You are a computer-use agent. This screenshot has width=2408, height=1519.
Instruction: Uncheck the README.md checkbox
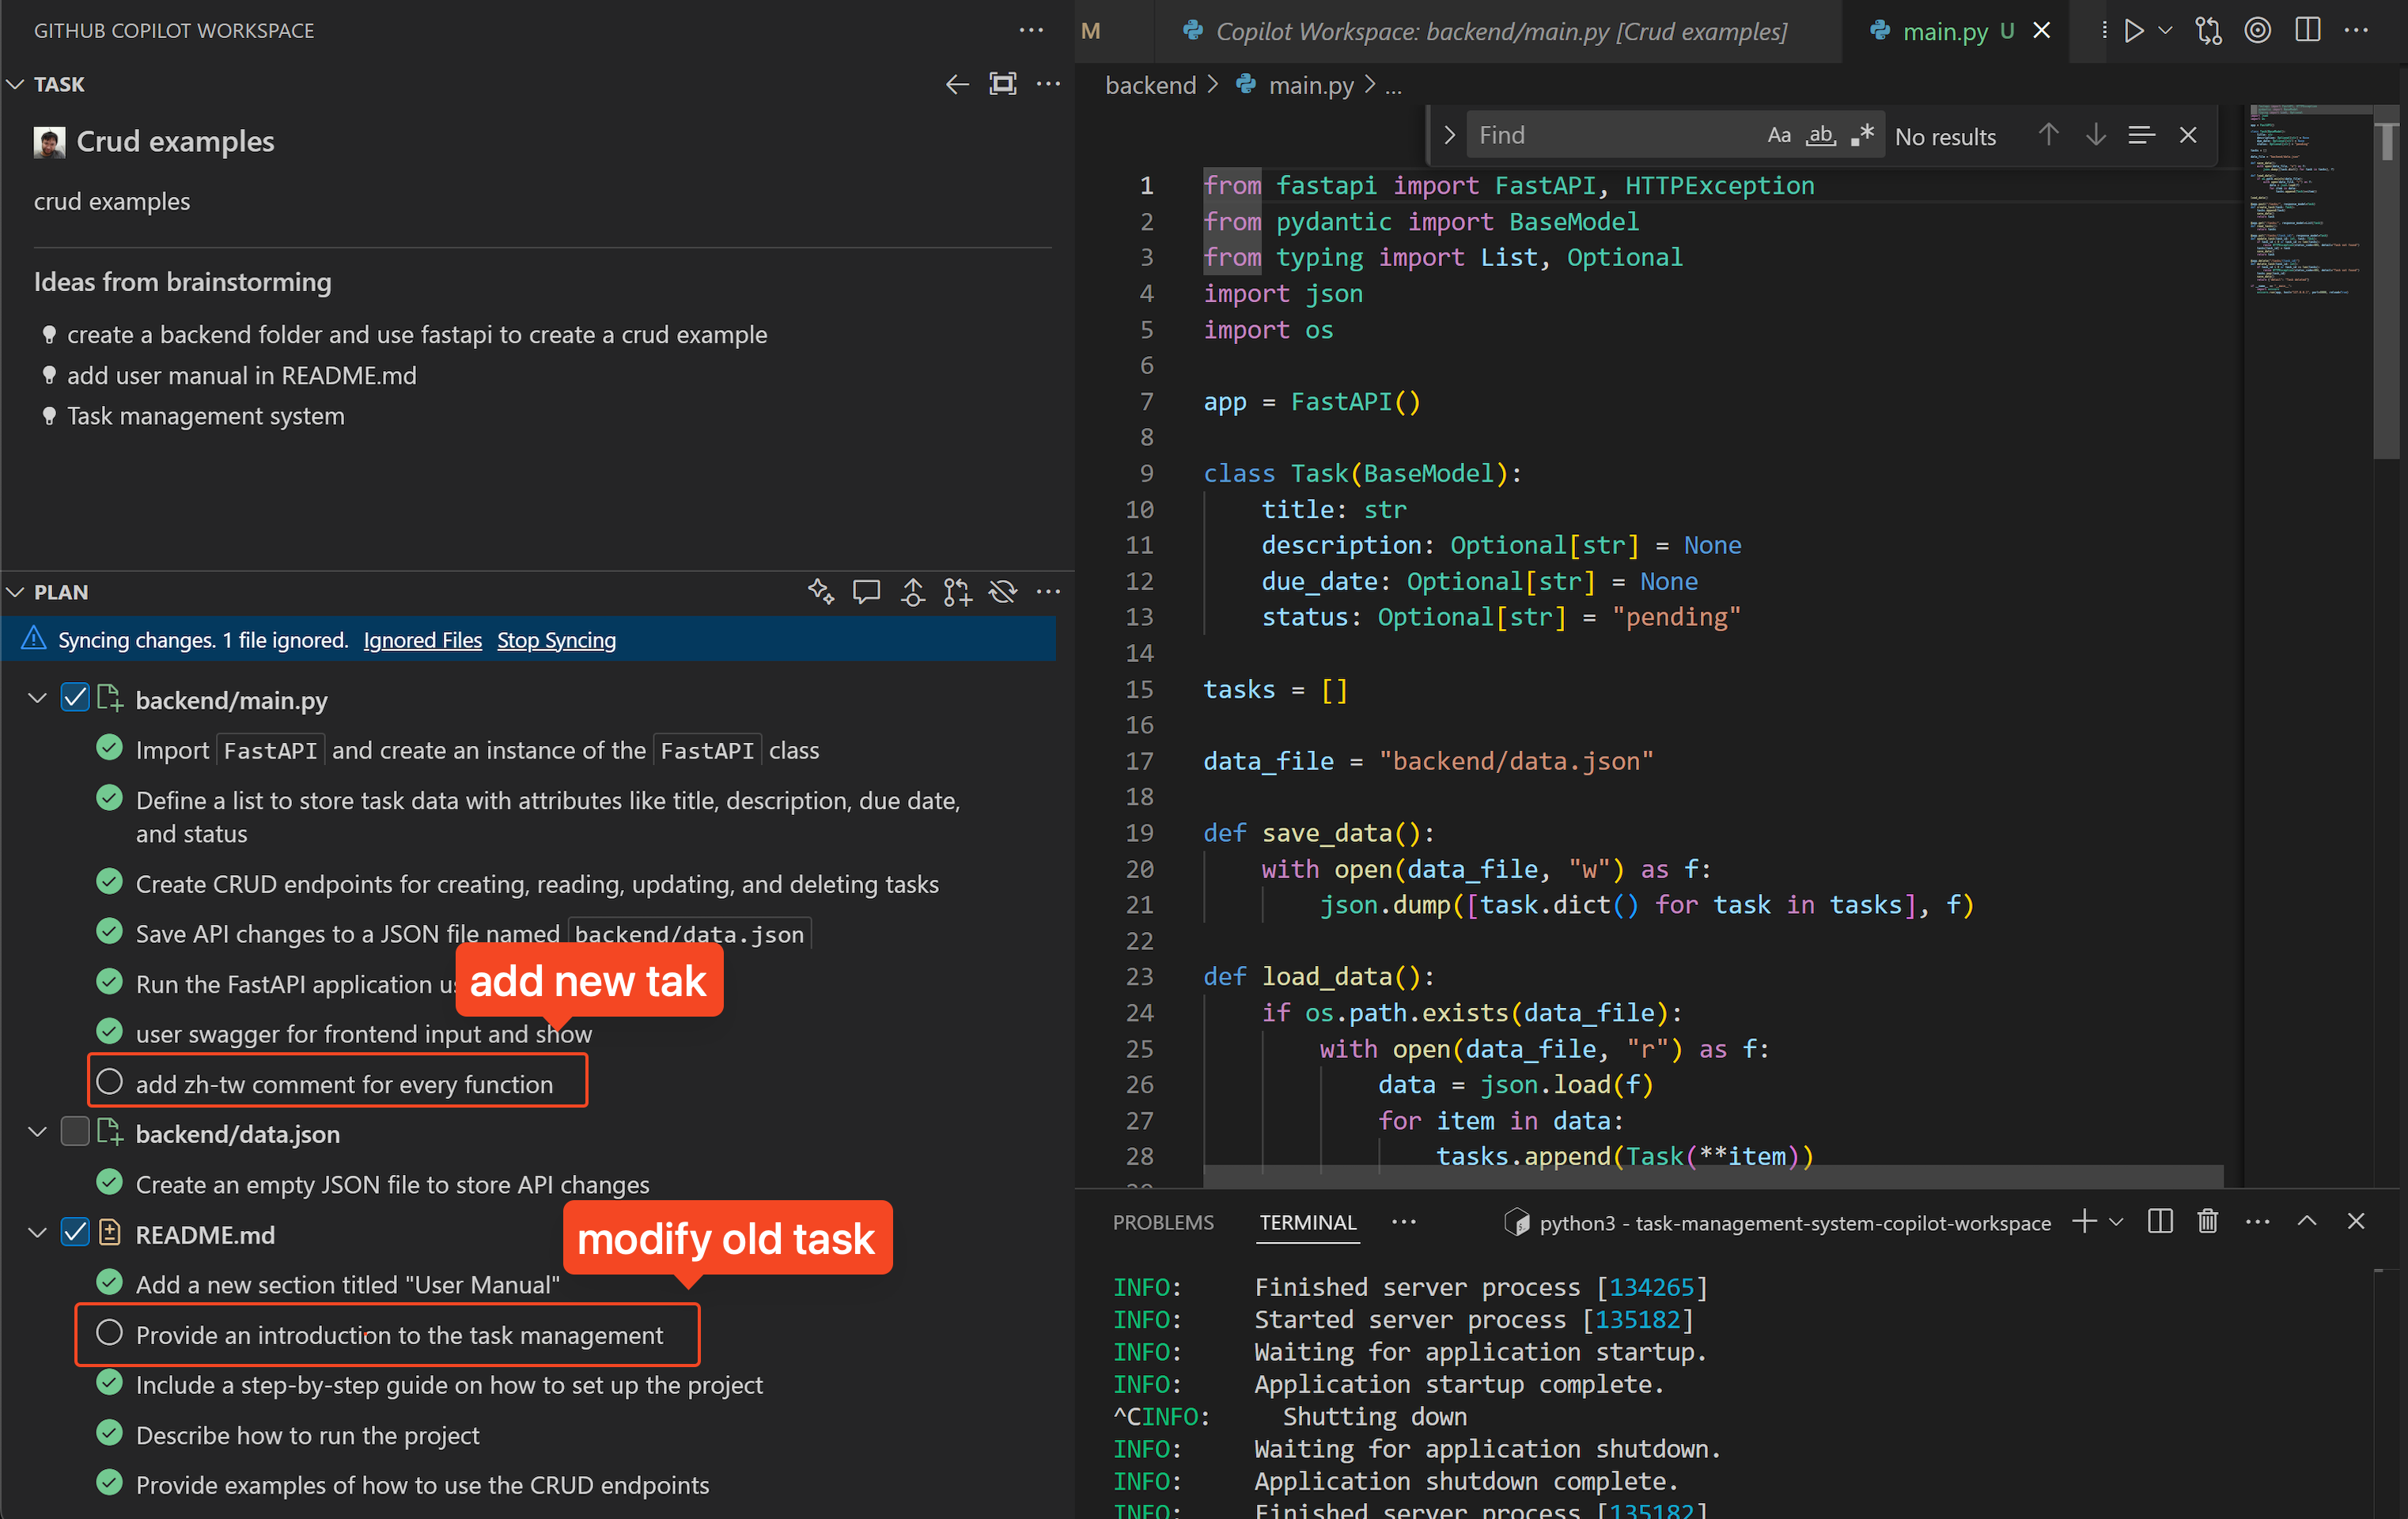click(x=75, y=1232)
